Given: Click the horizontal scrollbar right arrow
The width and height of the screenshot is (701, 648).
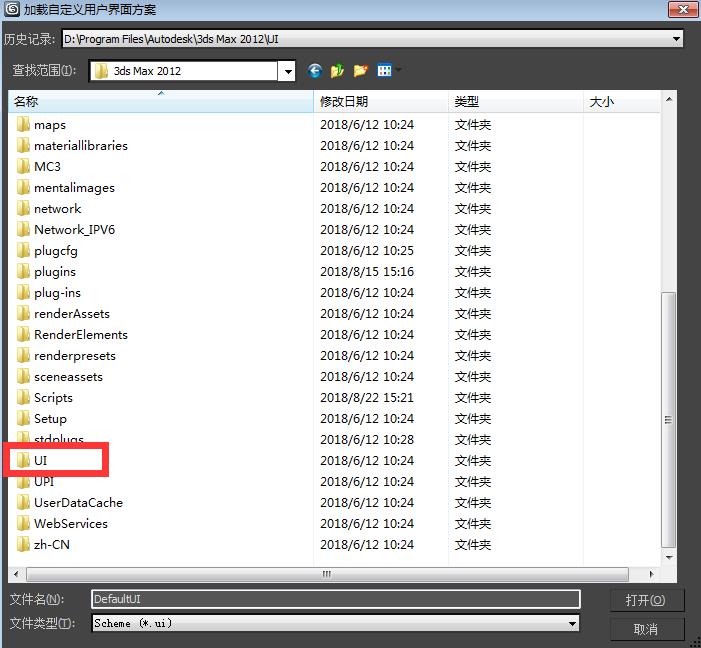Looking at the screenshot, I should 651,574.
